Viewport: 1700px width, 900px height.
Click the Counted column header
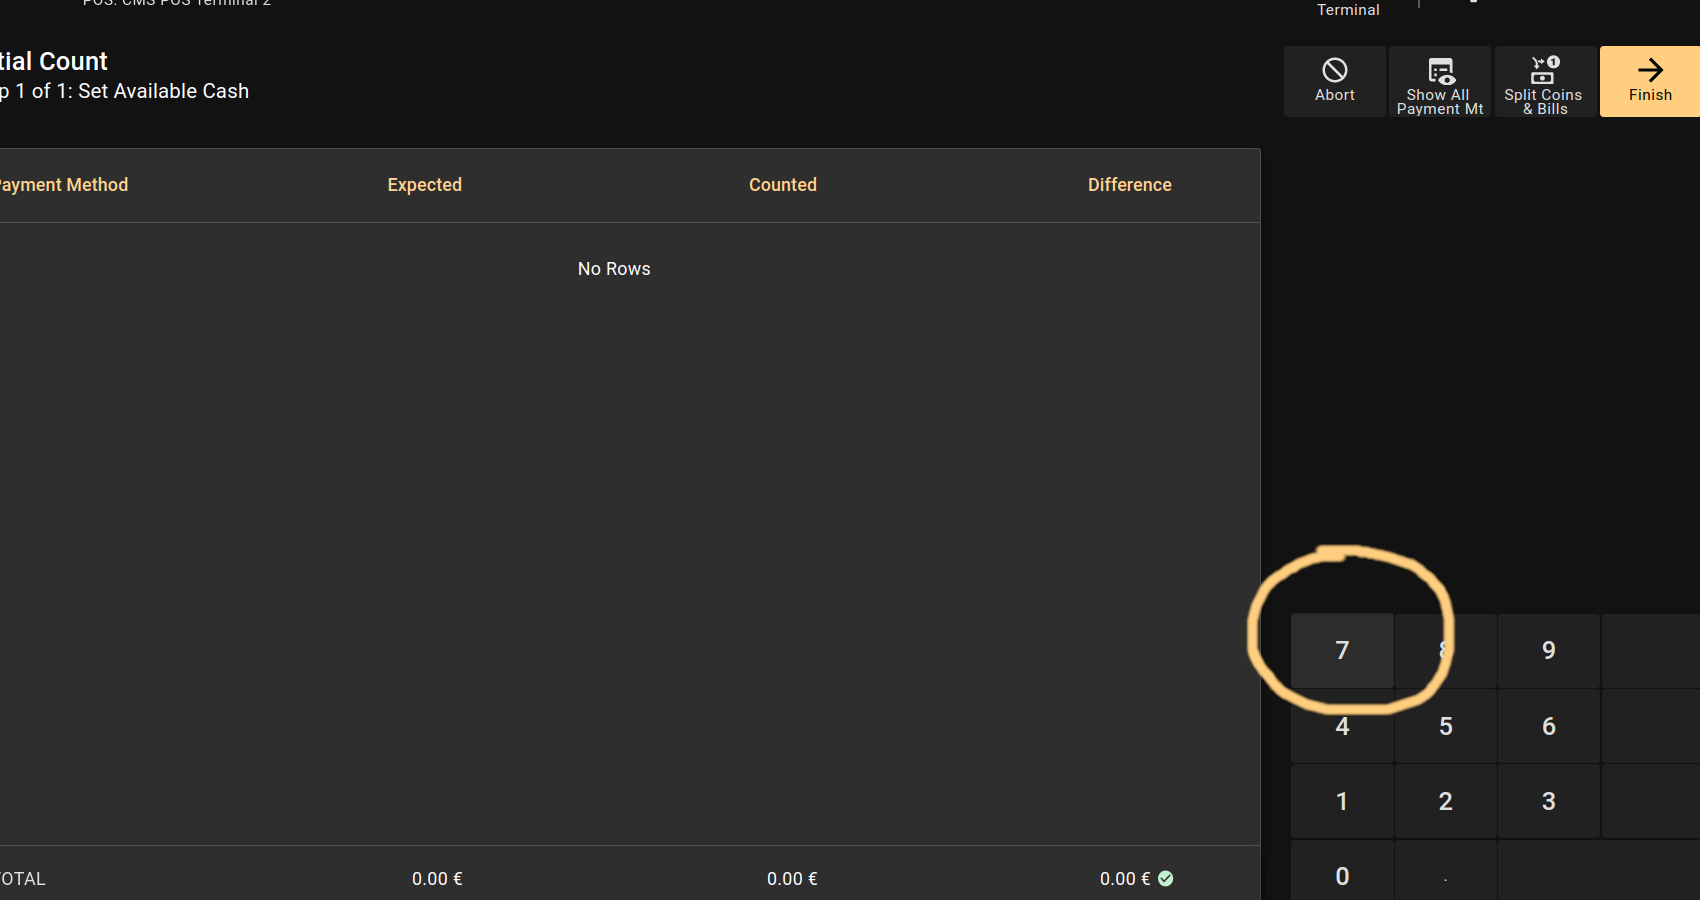click(x=782, y=185)
